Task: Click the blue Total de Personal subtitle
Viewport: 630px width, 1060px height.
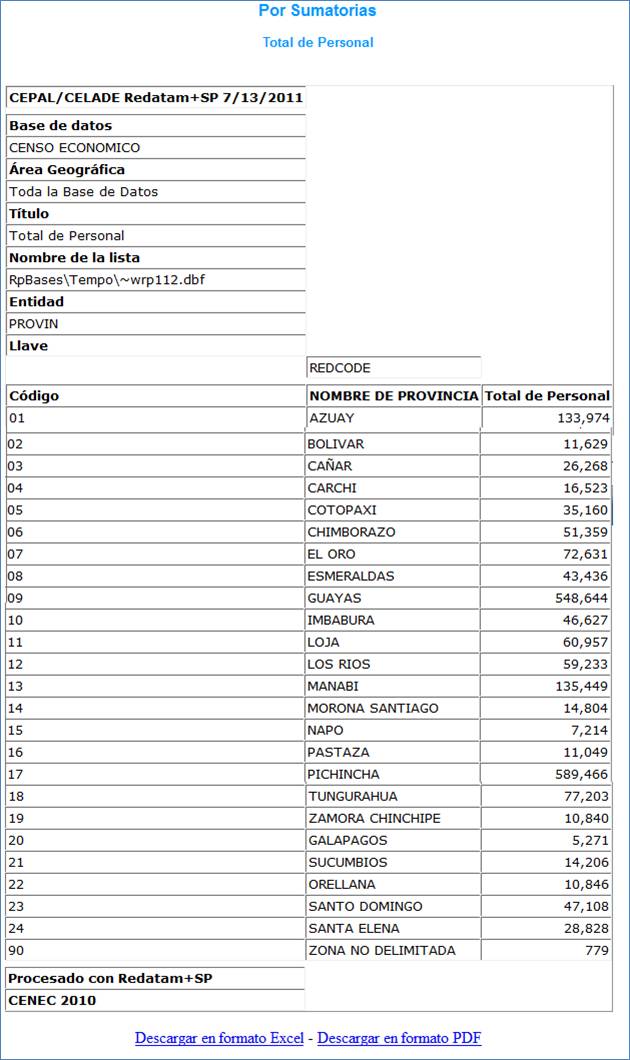Action: coord(318,42)
